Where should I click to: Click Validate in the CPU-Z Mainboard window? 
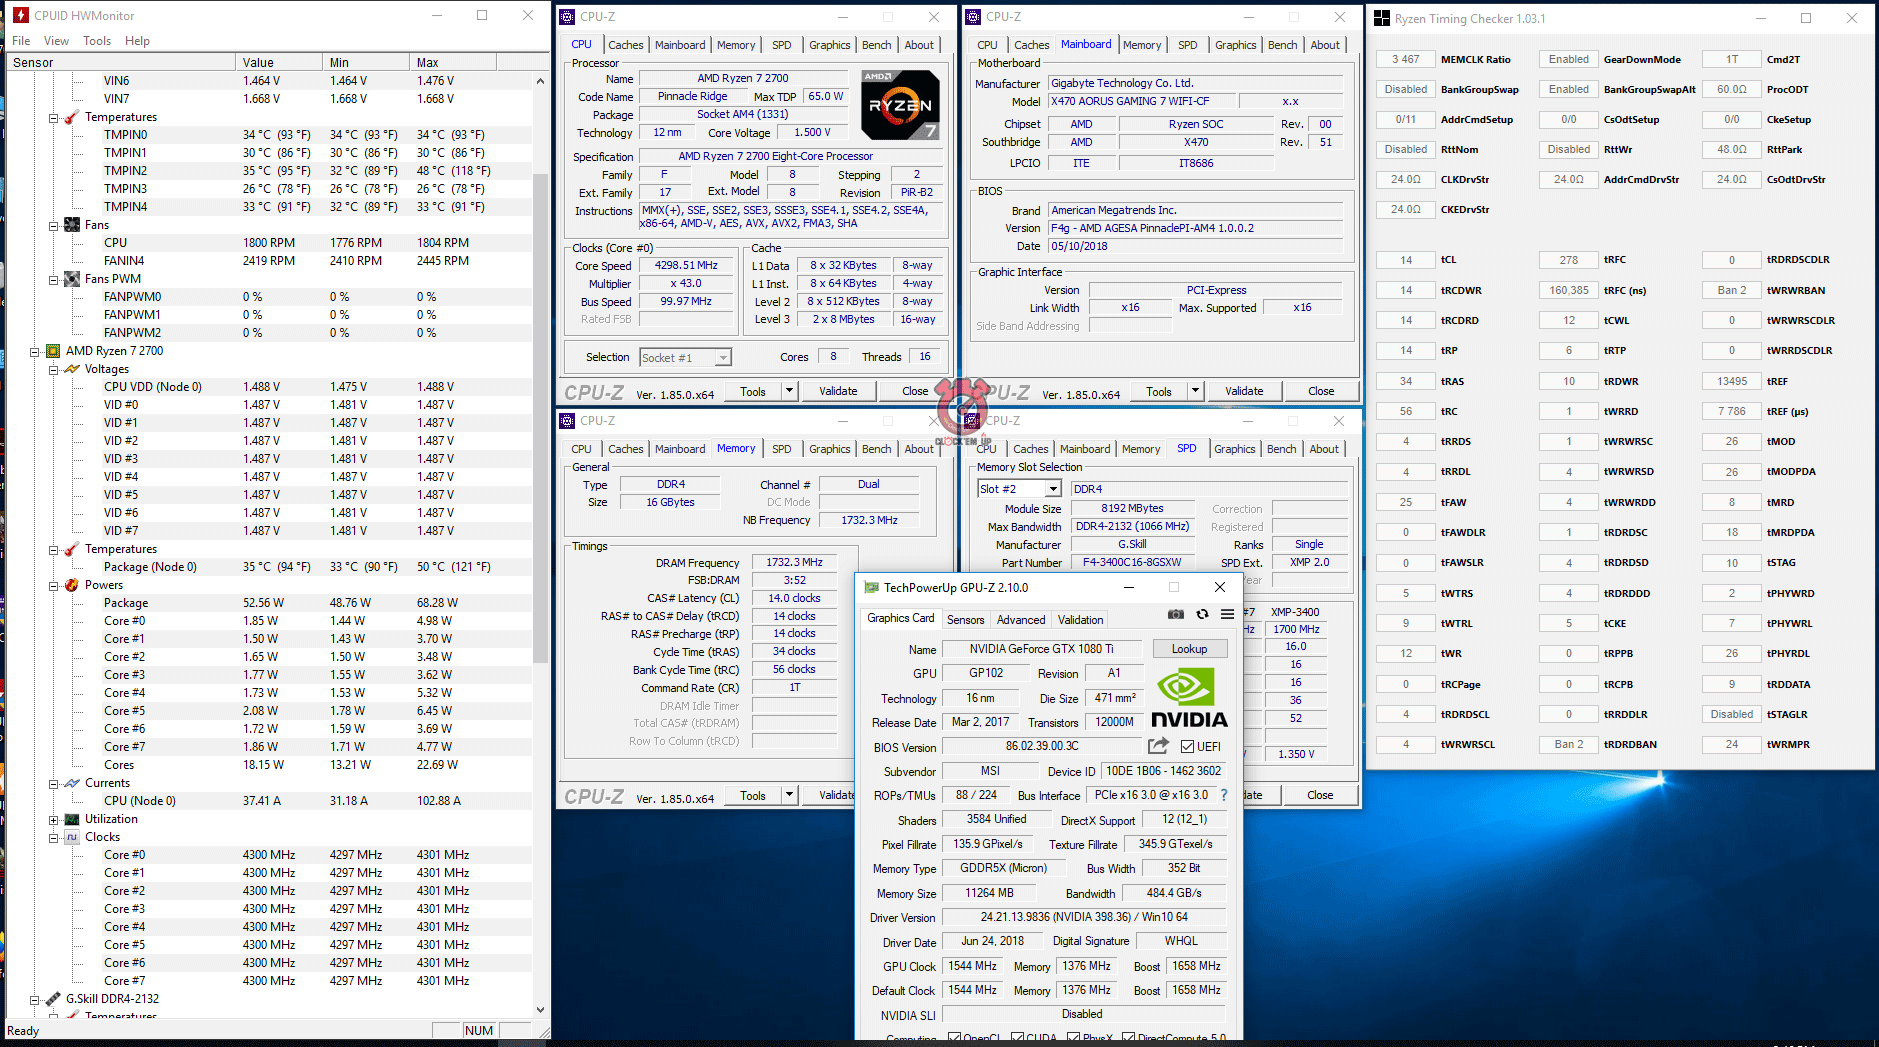tap(1244, 391)
